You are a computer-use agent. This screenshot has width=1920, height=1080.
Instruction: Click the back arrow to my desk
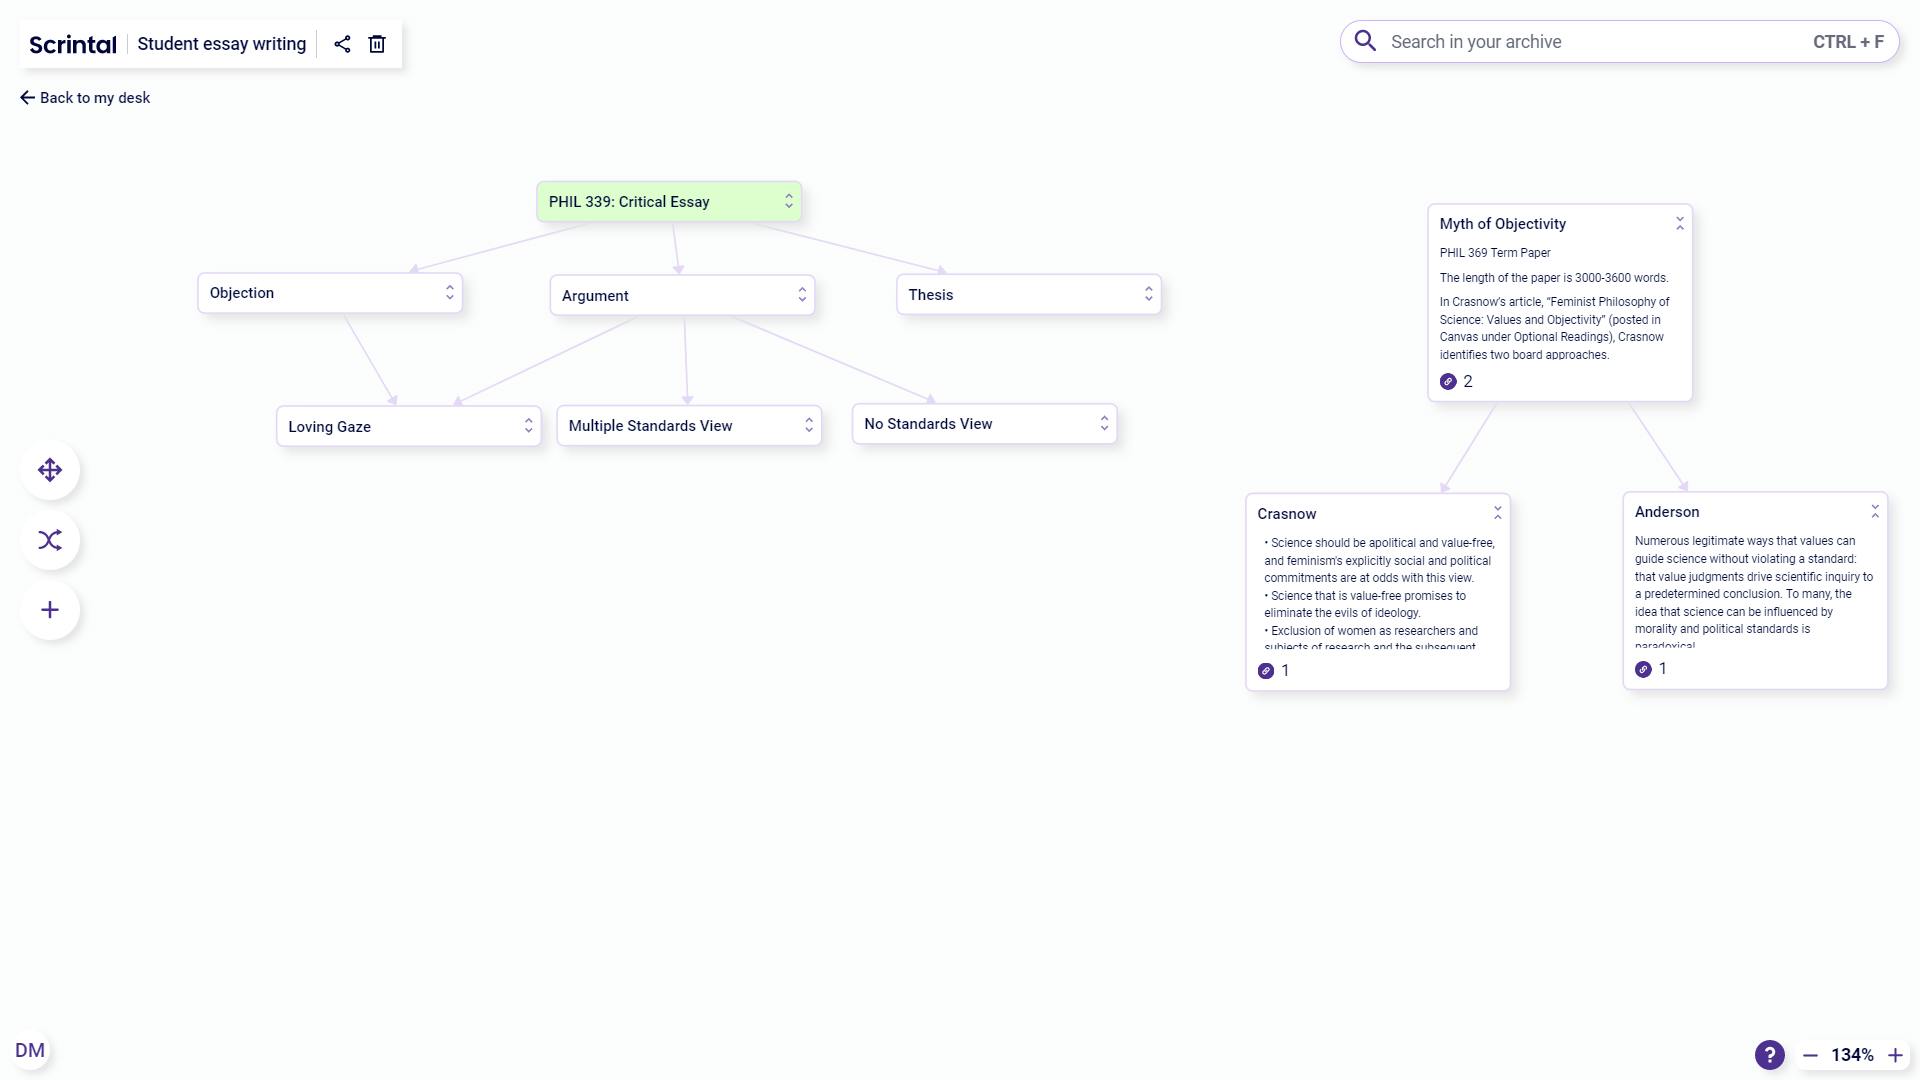pos(26,96)
